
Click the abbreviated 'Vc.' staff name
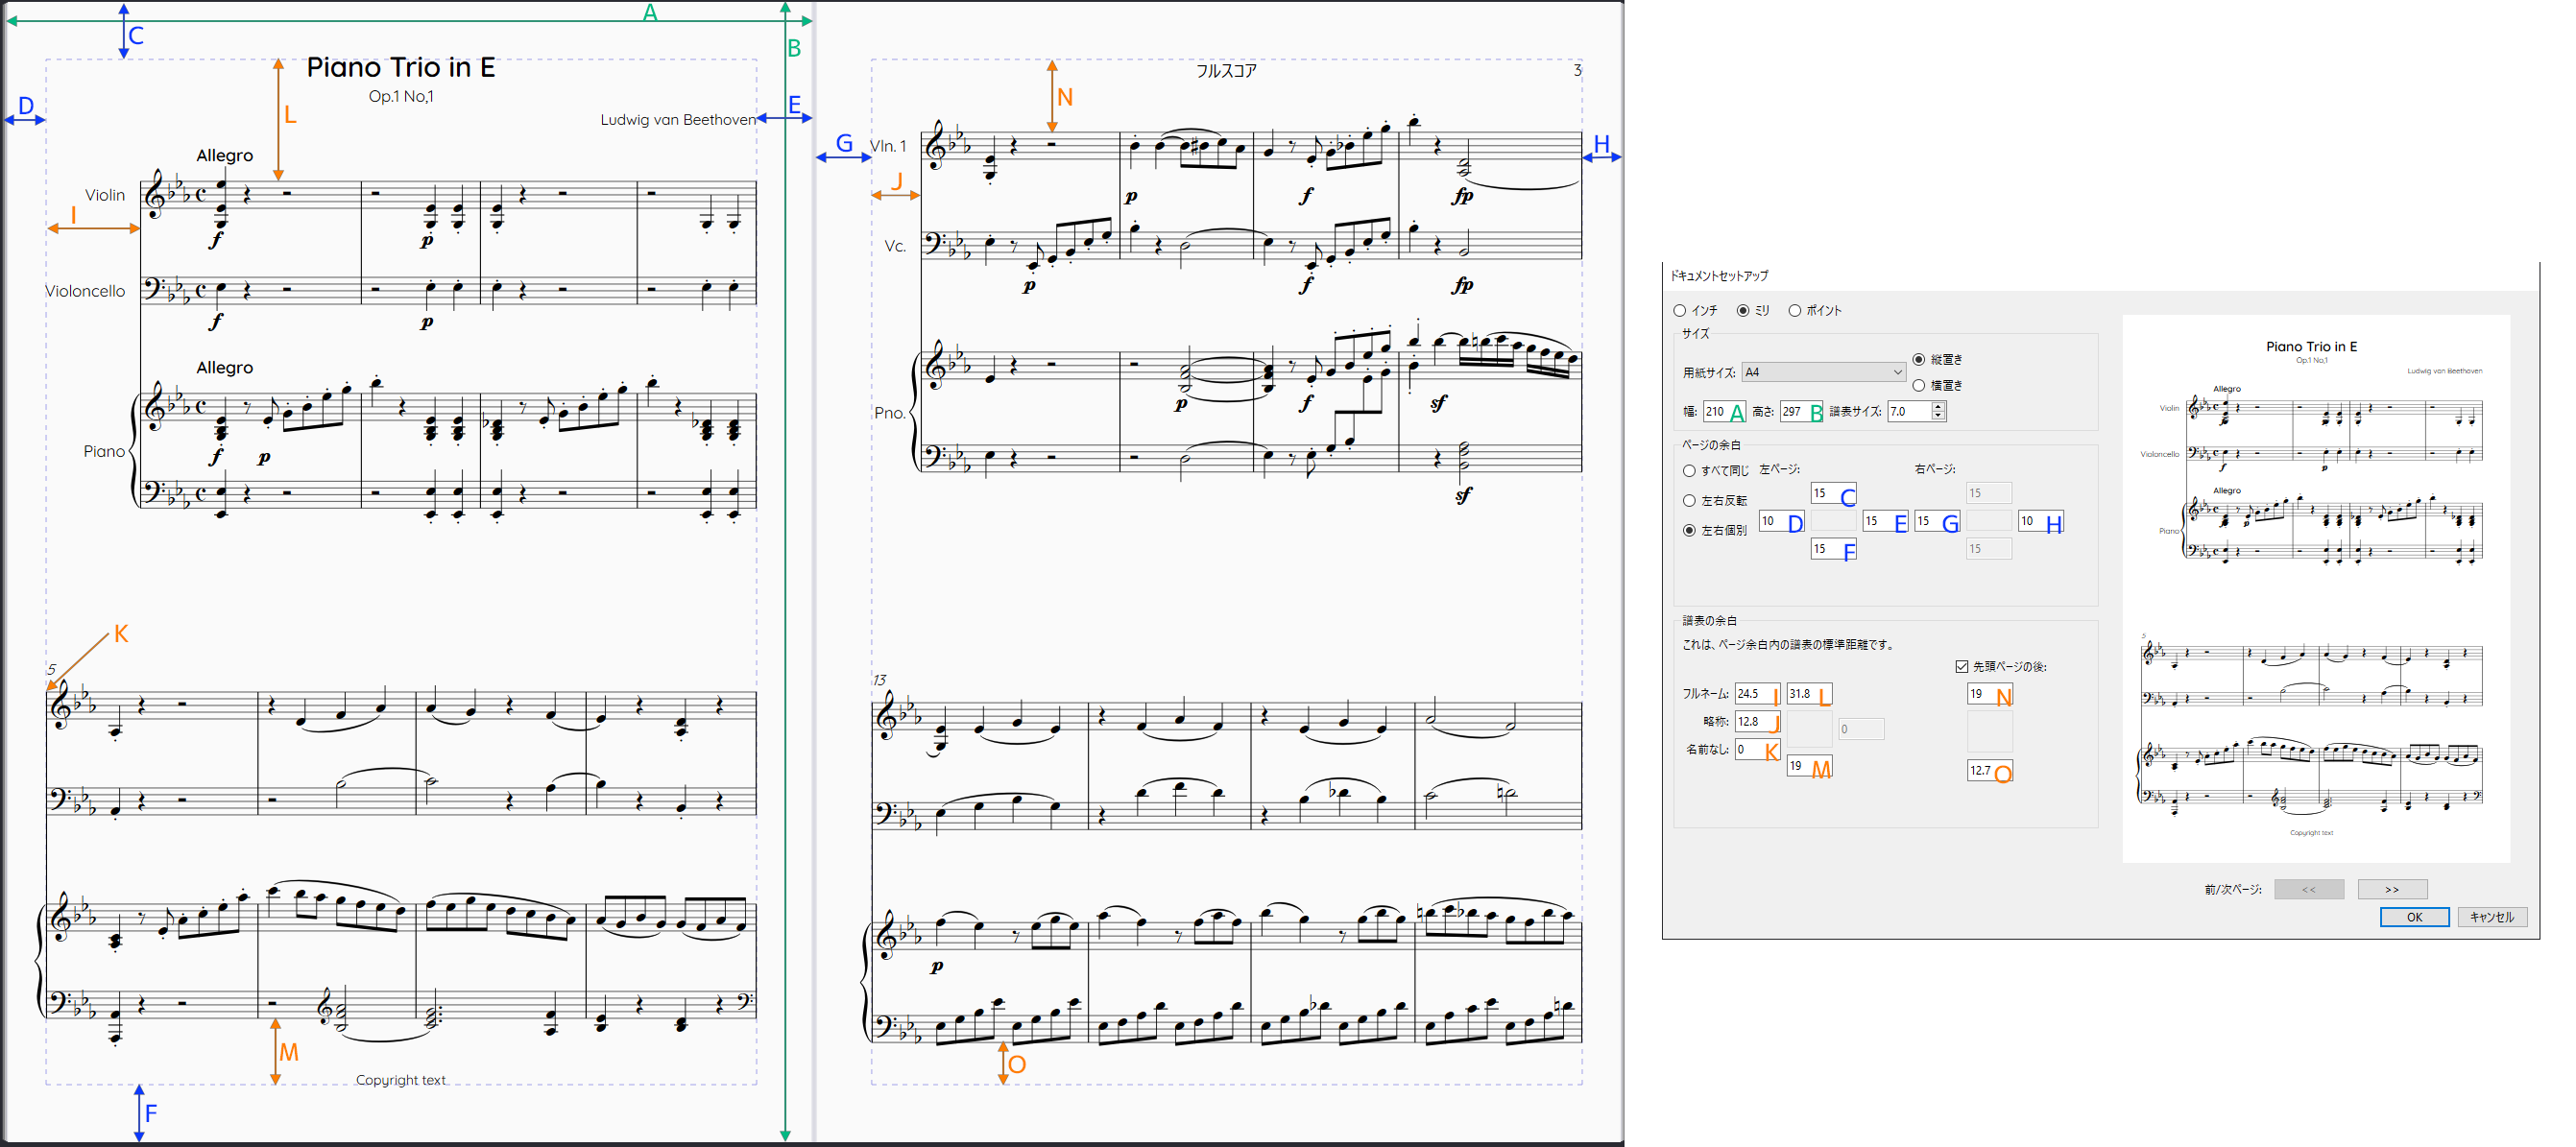tap(895, 246)
